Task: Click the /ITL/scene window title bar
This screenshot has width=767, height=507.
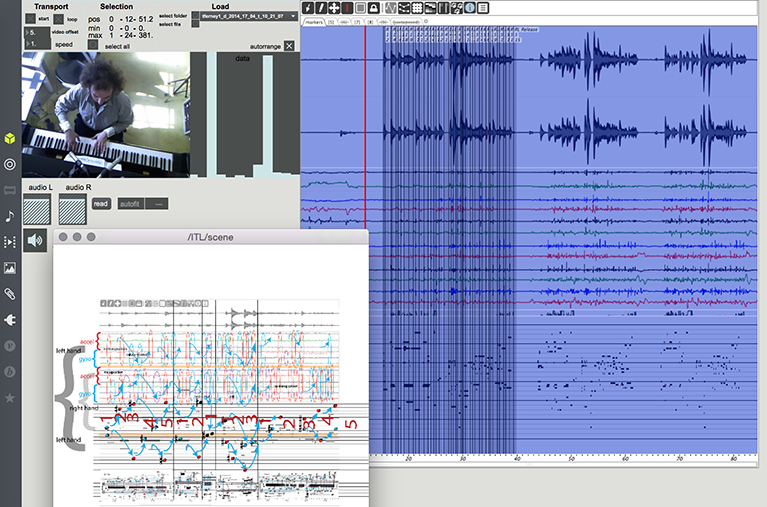Action: 210,237
